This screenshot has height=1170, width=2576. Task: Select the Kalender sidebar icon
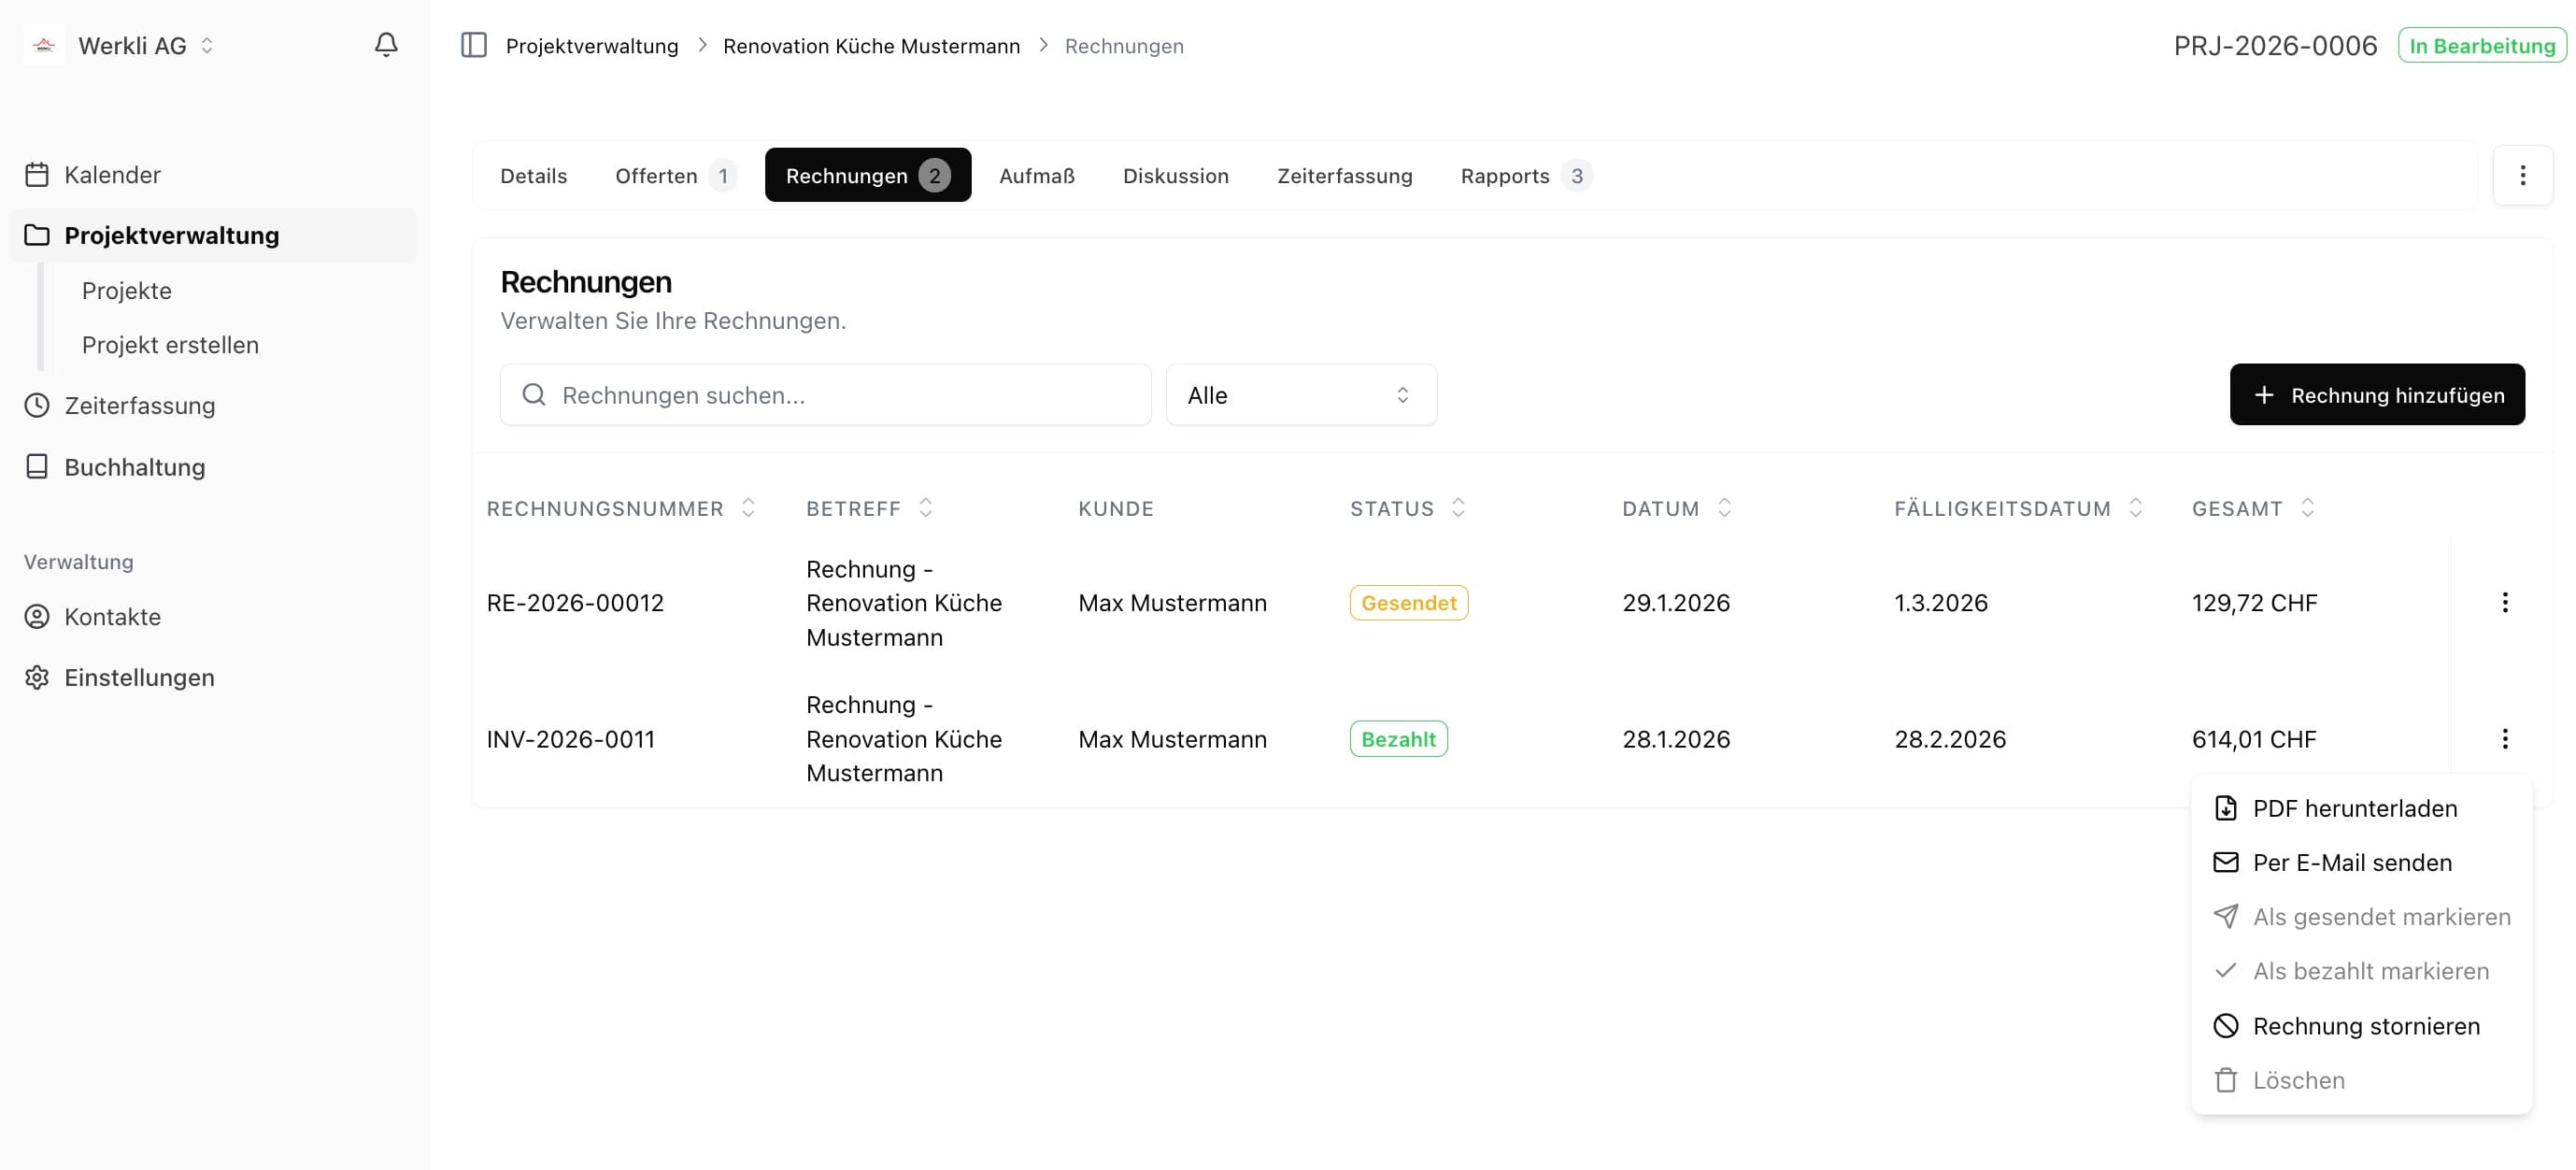tap(37, 174)
